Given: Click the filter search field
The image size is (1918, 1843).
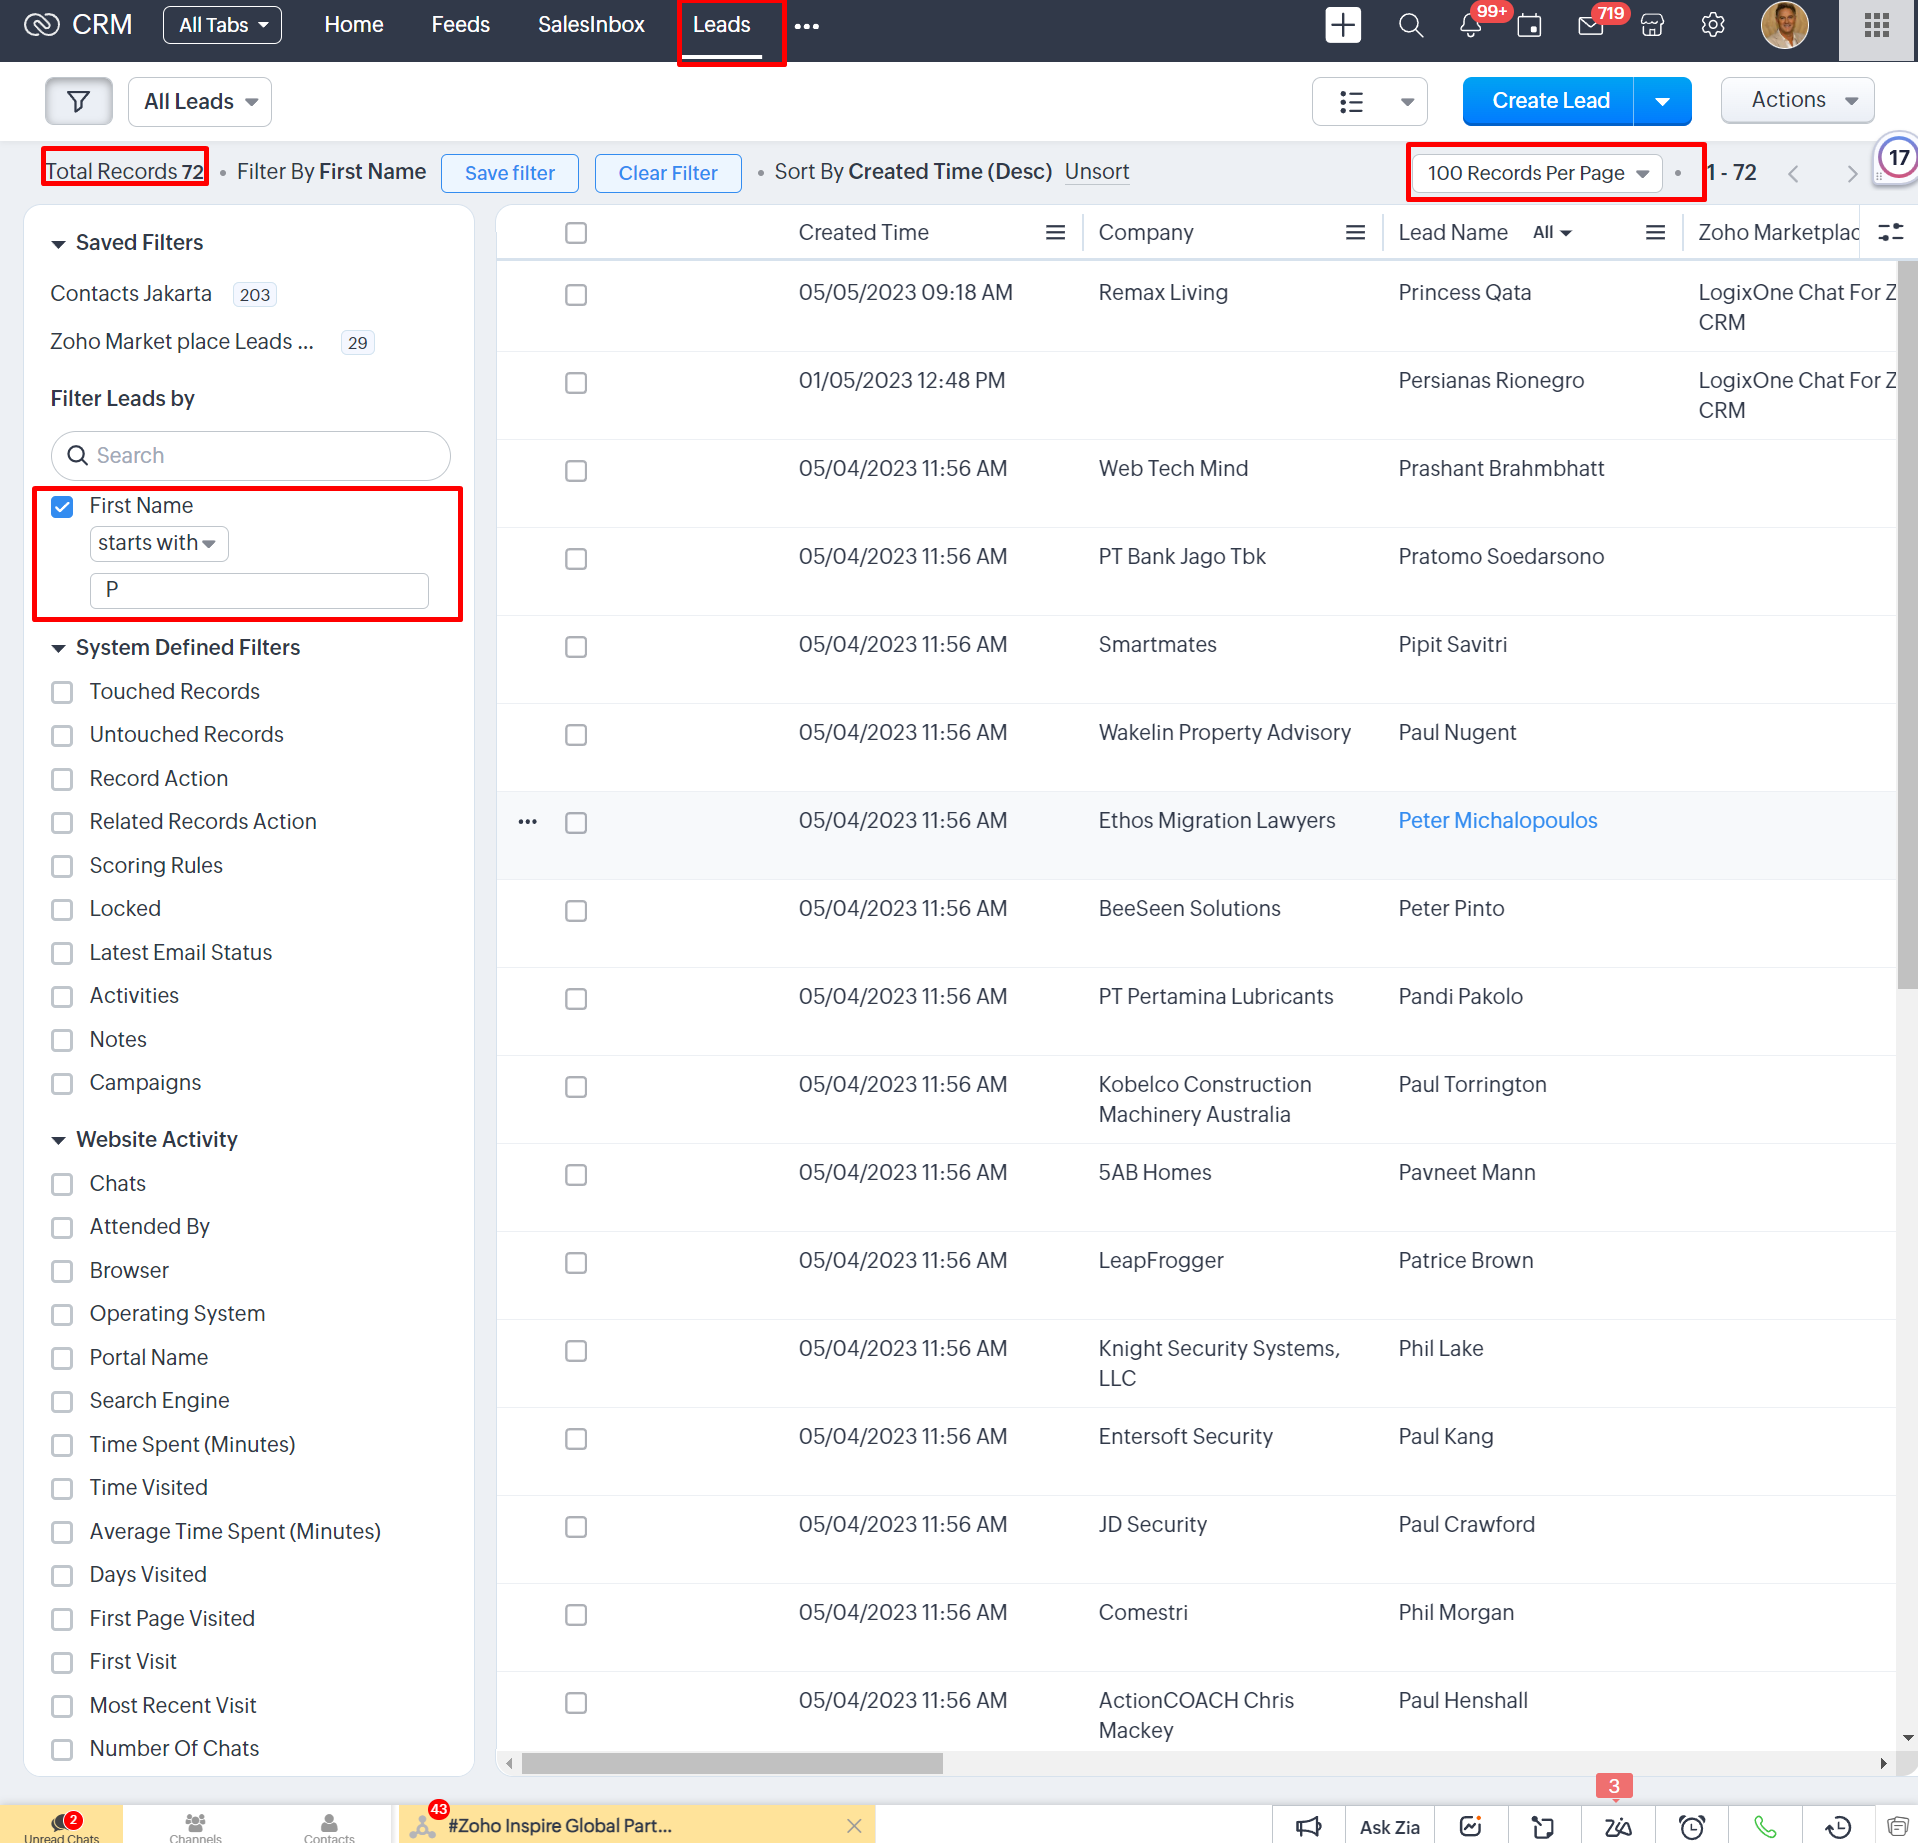Looking at the screenshot, I should pos(251,456).
